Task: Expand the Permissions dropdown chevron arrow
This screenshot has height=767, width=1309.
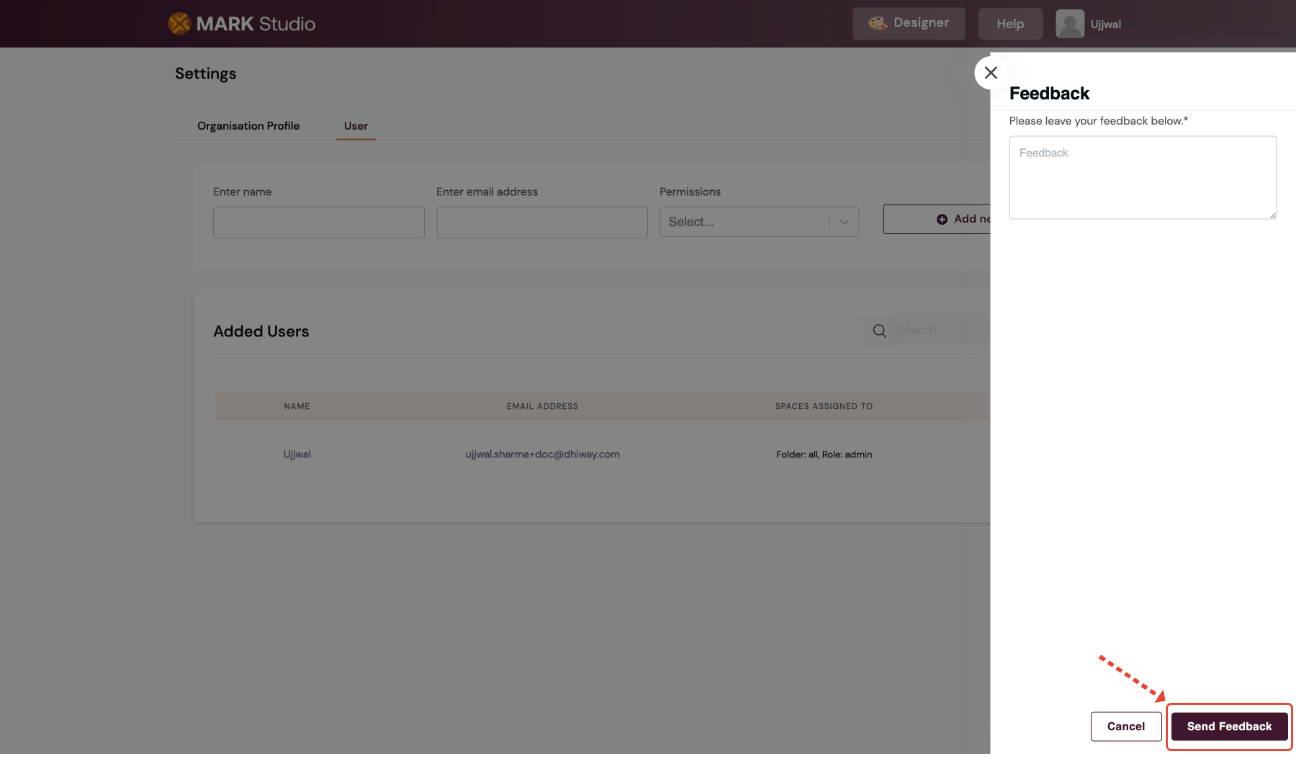Action: click(844, 222)
